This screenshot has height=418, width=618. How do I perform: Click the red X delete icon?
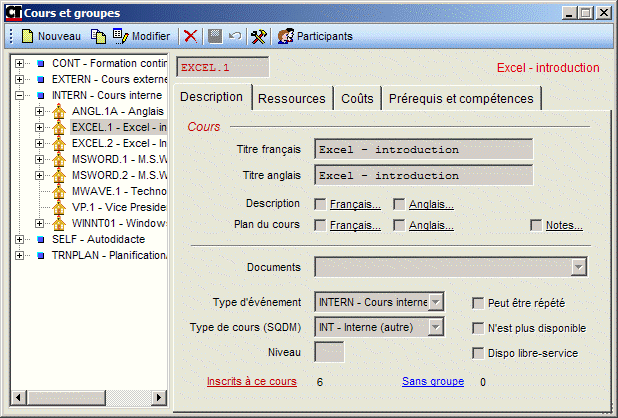click(x=191, y=36)
